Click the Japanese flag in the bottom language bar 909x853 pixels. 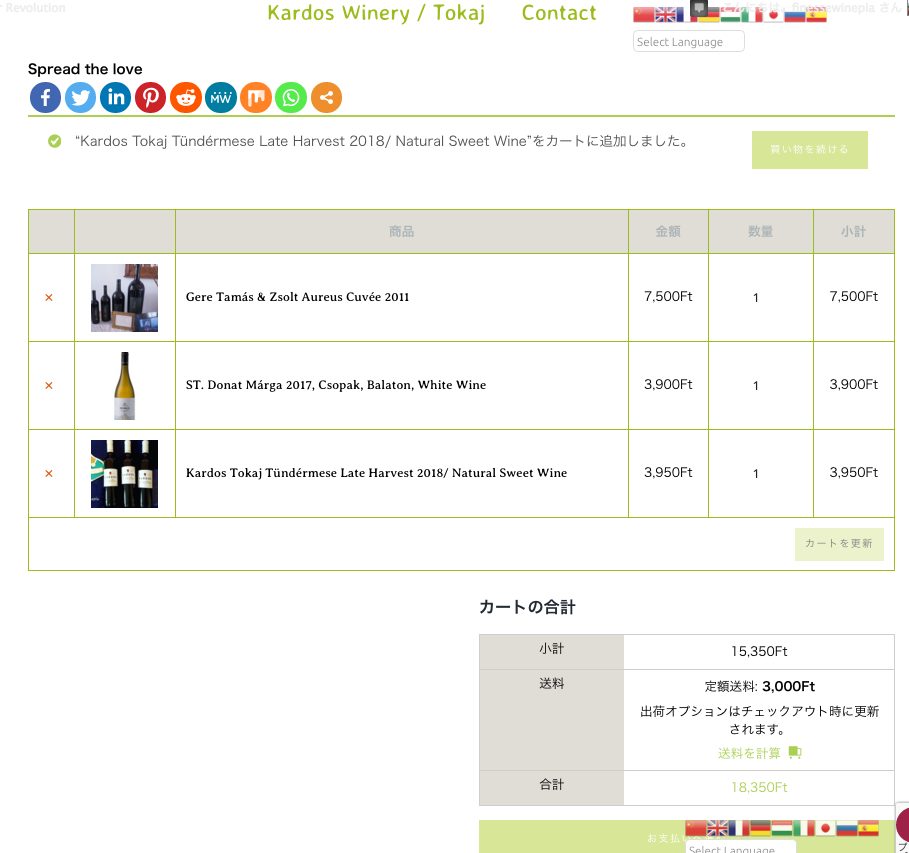tap(825, 828)
